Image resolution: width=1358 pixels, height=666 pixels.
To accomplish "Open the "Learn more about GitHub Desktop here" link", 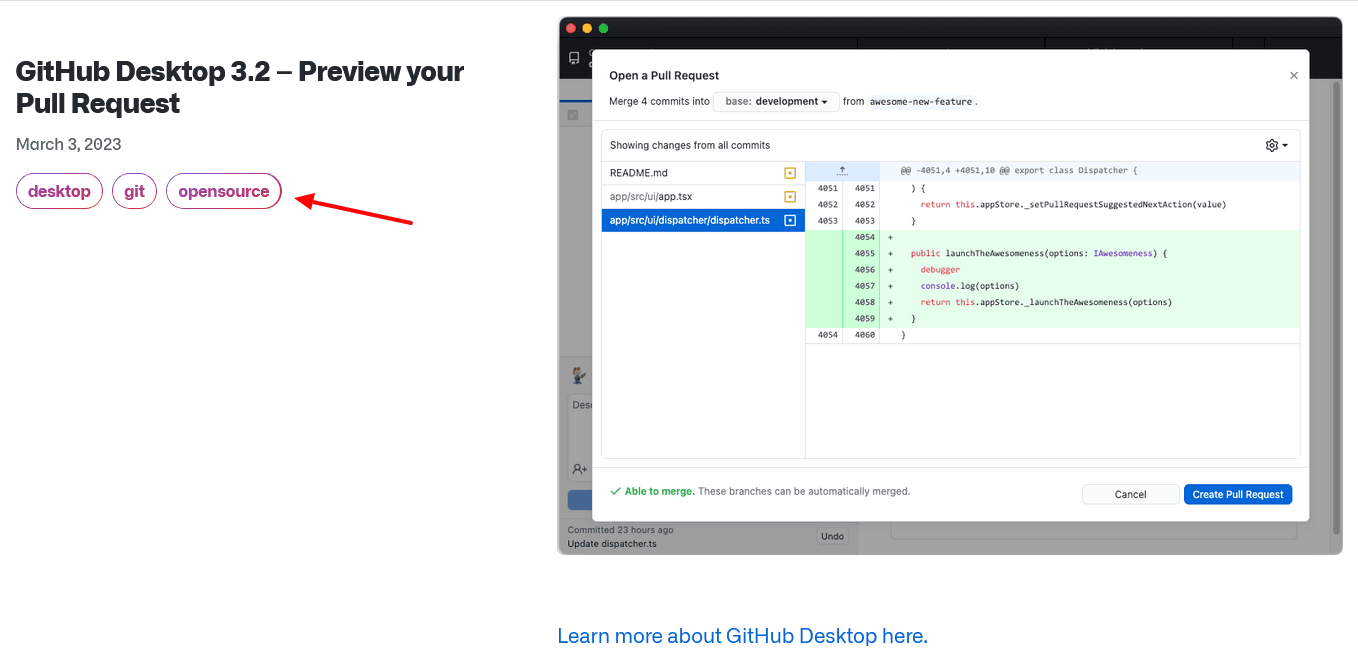I will click(x=742, y=636).
